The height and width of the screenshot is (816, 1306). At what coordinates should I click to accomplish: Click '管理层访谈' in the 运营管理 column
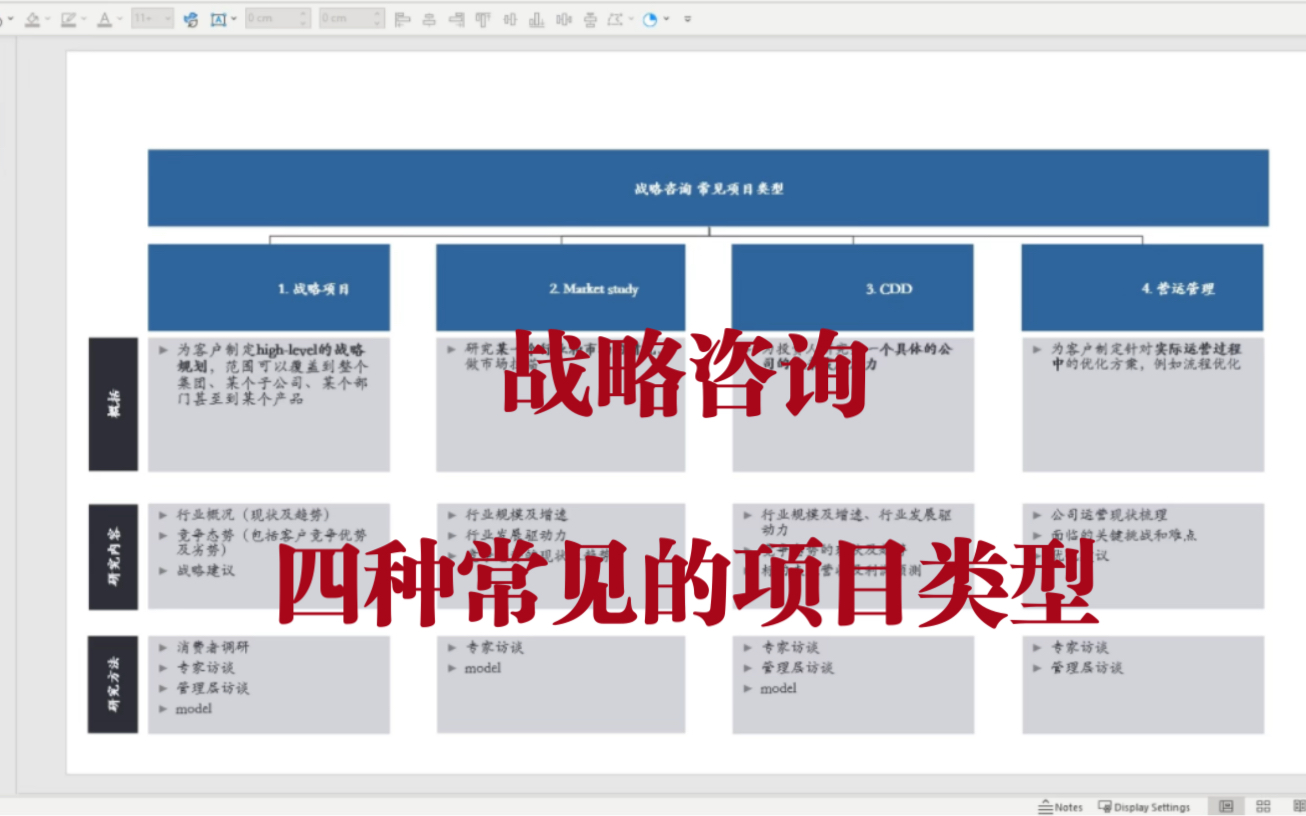pos(1087,667)
